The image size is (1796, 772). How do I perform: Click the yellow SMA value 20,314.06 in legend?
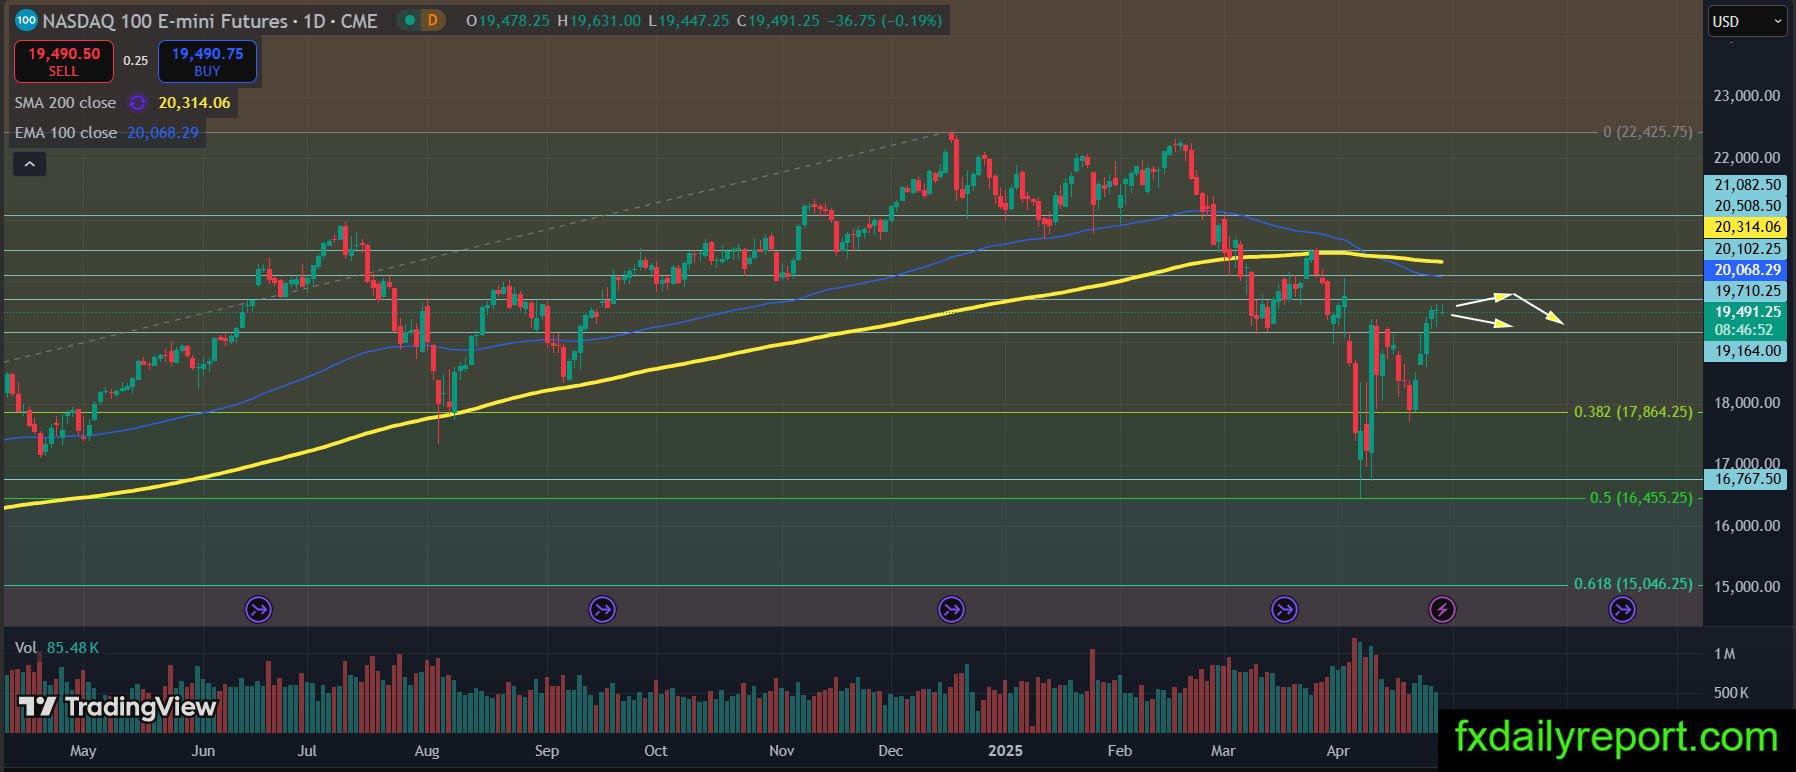click(x=194, y=103)
